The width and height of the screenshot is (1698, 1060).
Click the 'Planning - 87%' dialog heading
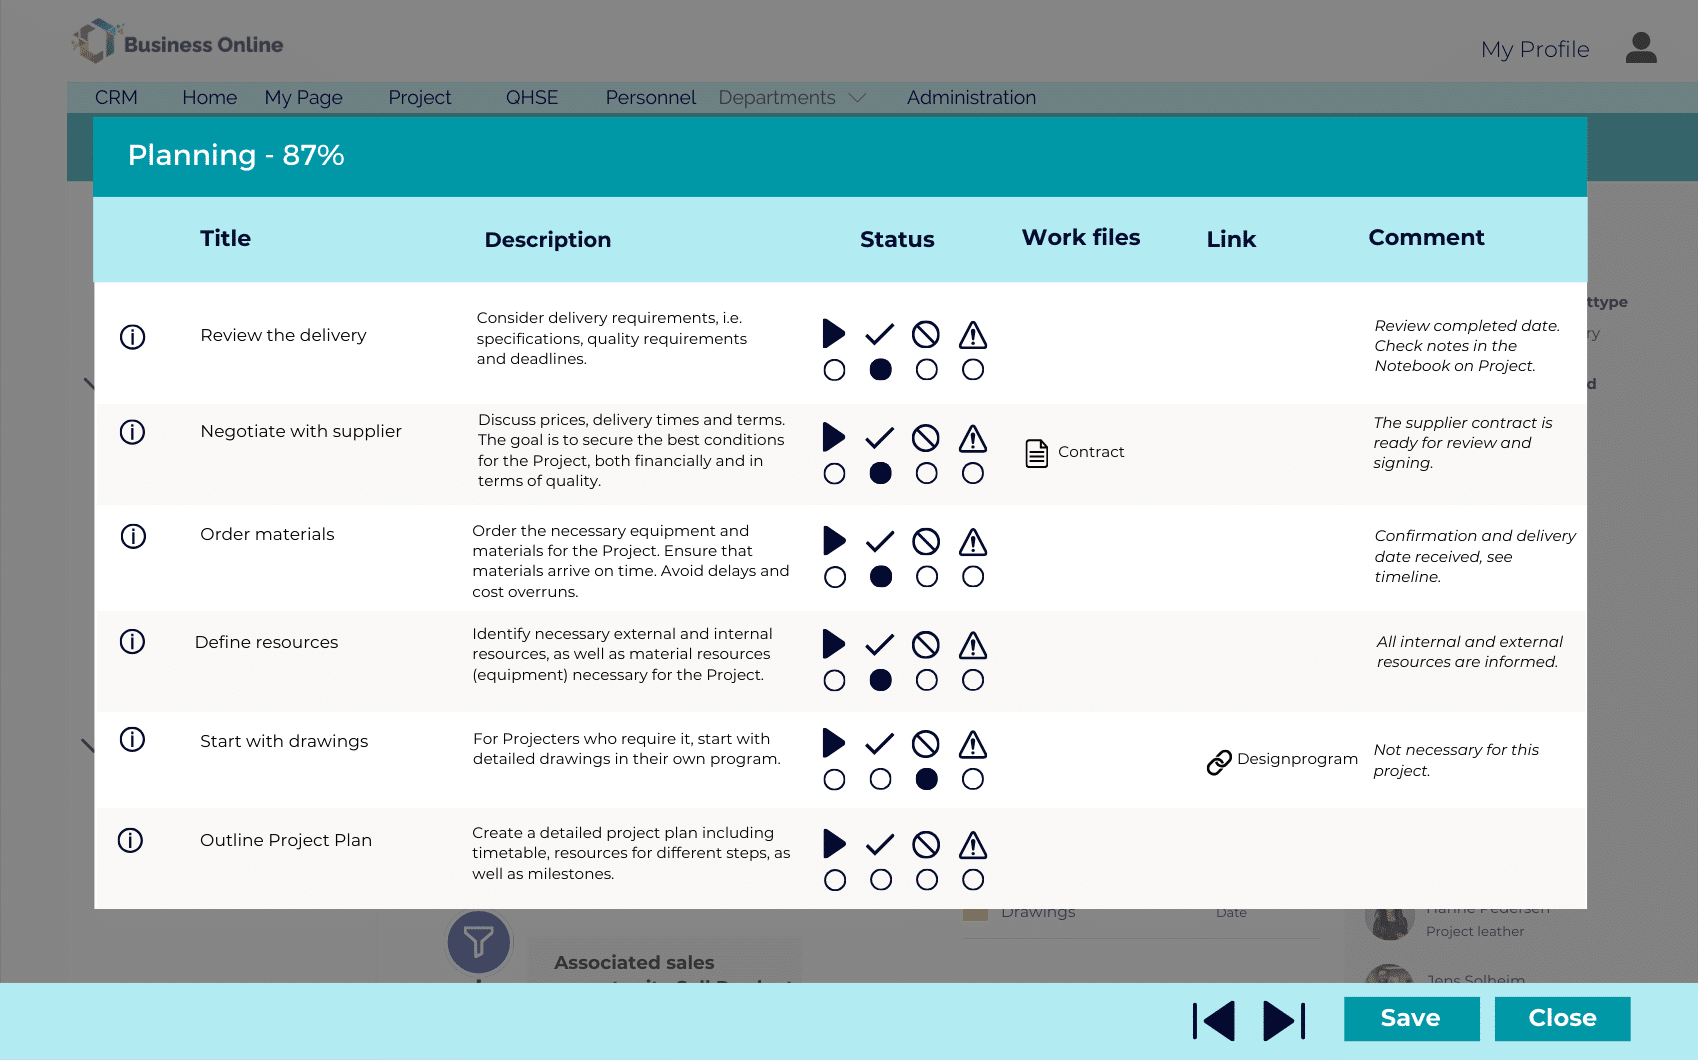pos(236,155)
